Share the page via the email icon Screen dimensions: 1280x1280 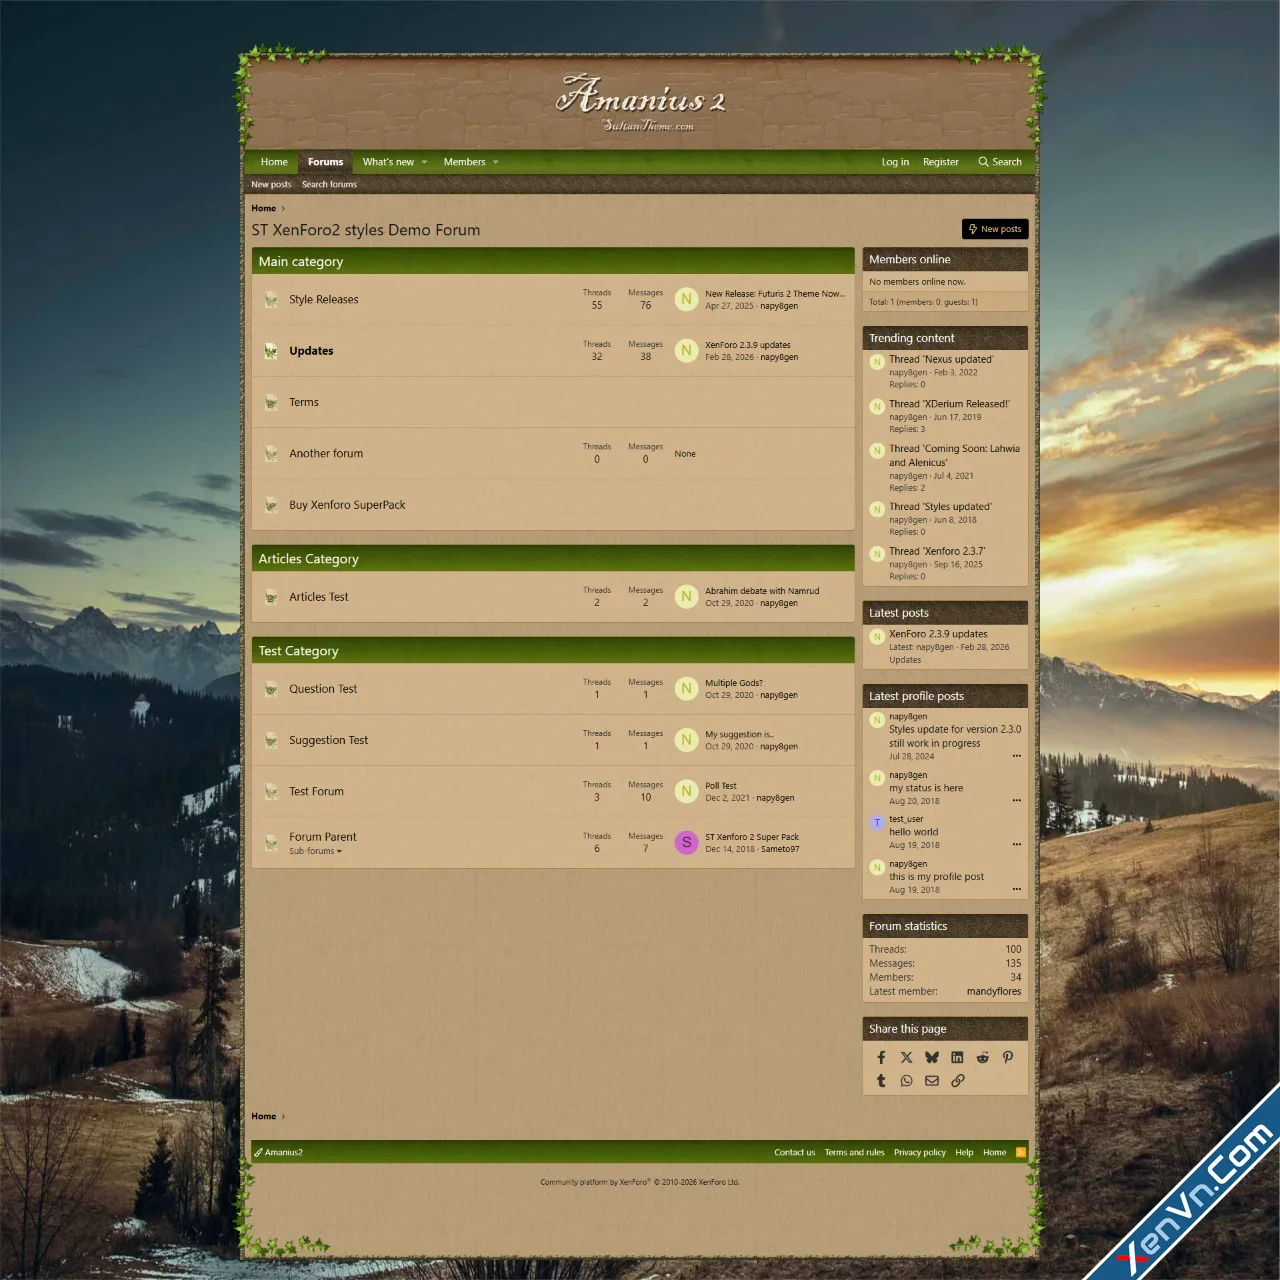(x=931, y=1080)
